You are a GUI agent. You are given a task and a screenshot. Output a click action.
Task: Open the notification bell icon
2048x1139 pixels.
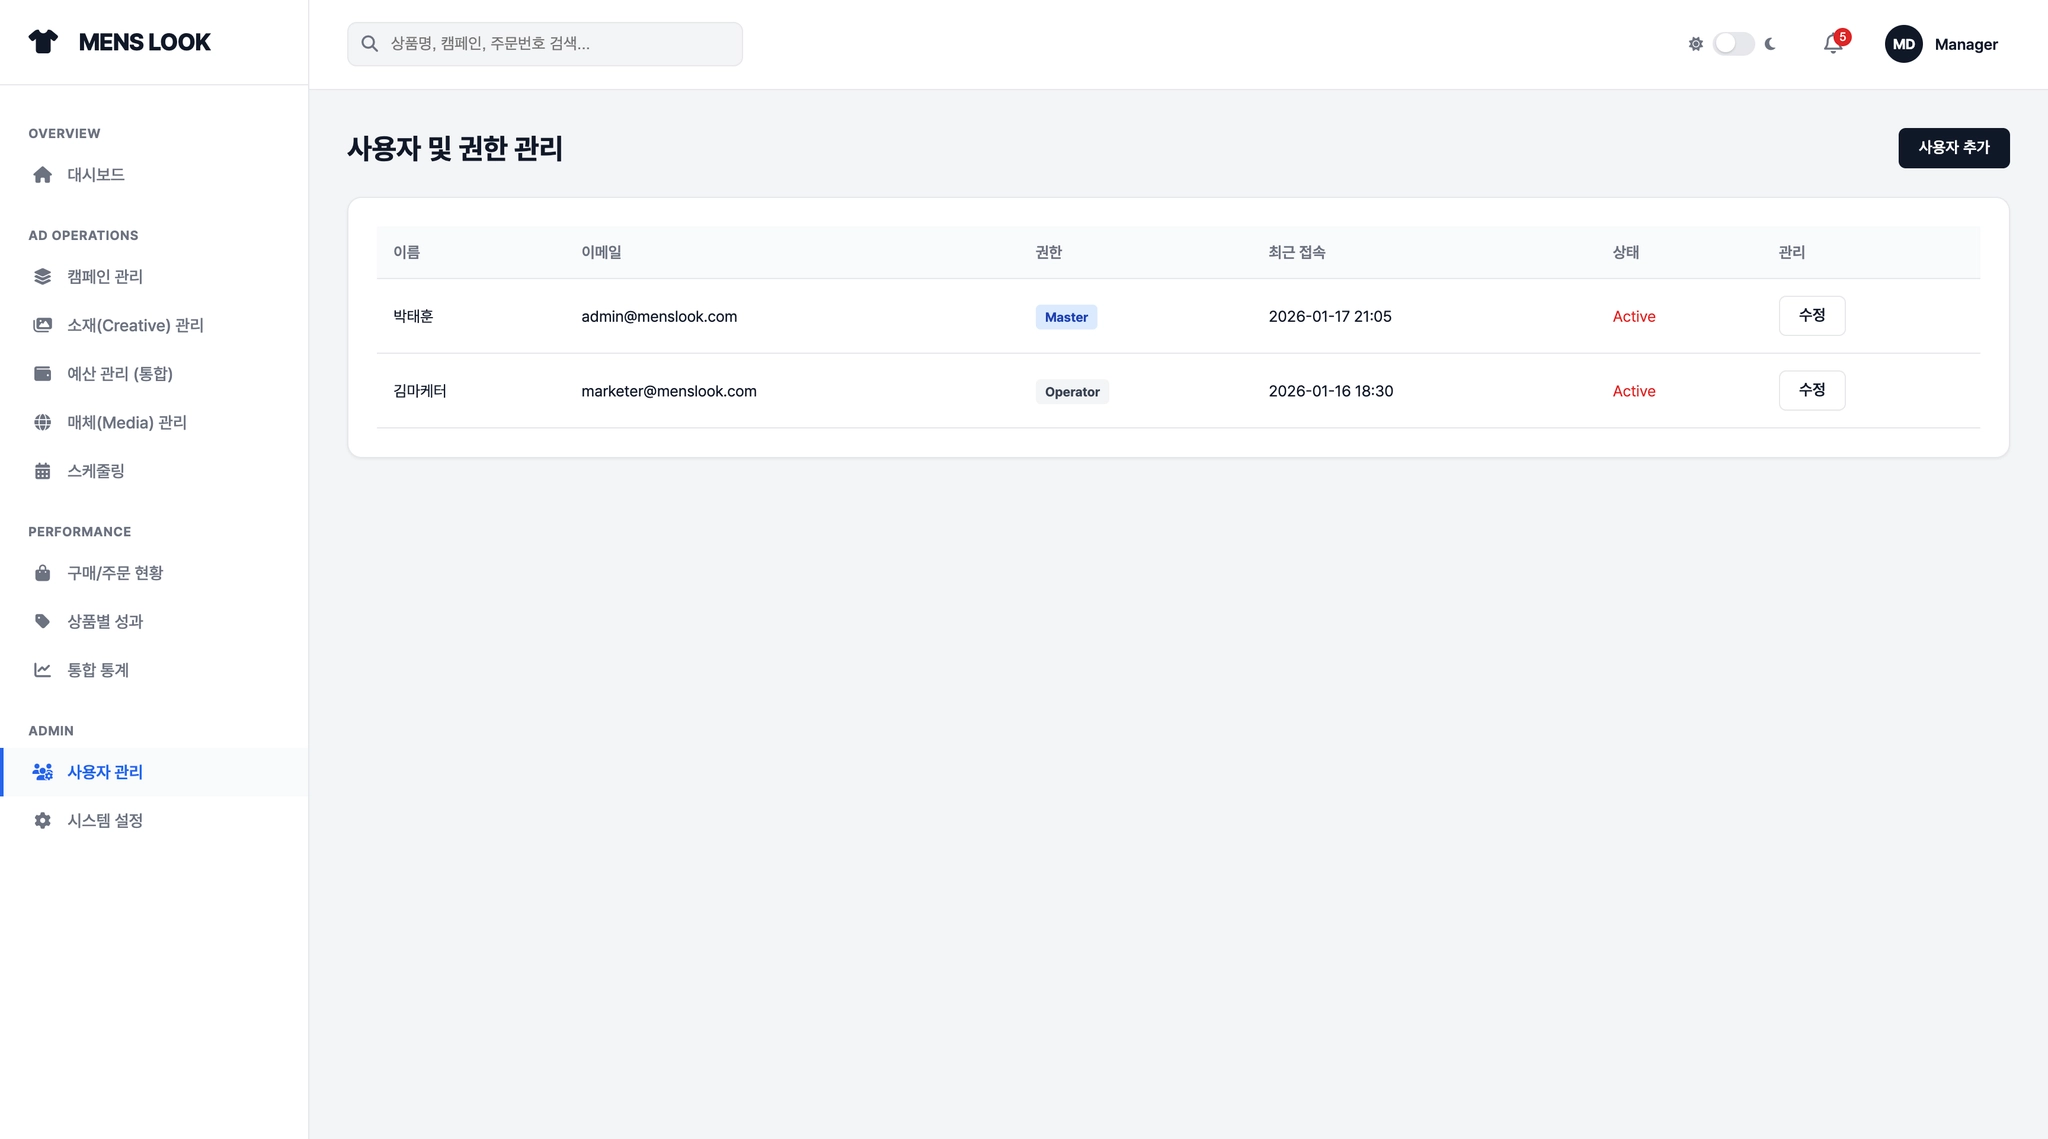coord(1832,44)
